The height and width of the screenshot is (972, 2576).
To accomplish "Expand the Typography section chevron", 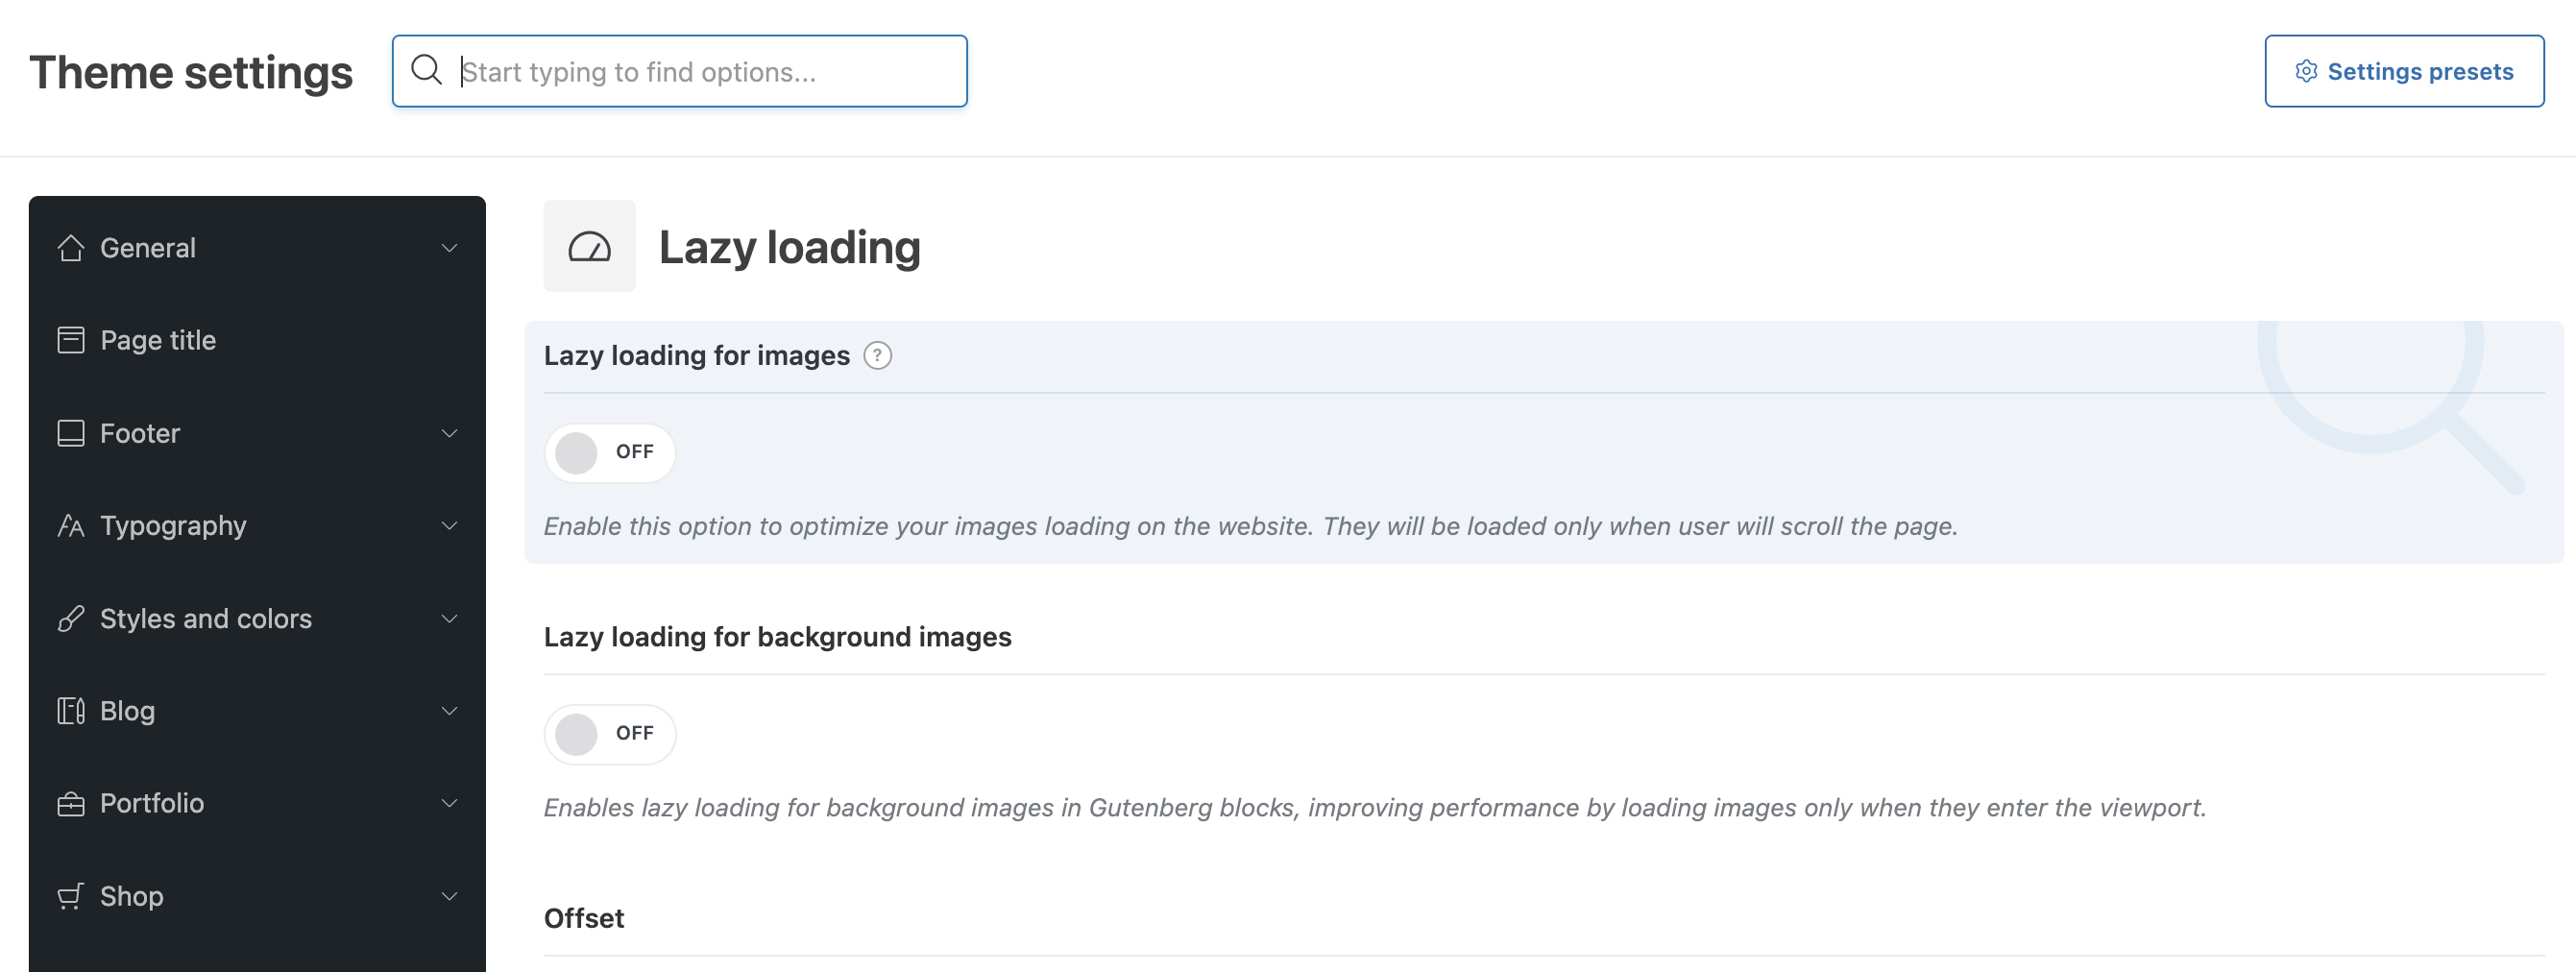I will pyautogui.click(x=449, y=526).
